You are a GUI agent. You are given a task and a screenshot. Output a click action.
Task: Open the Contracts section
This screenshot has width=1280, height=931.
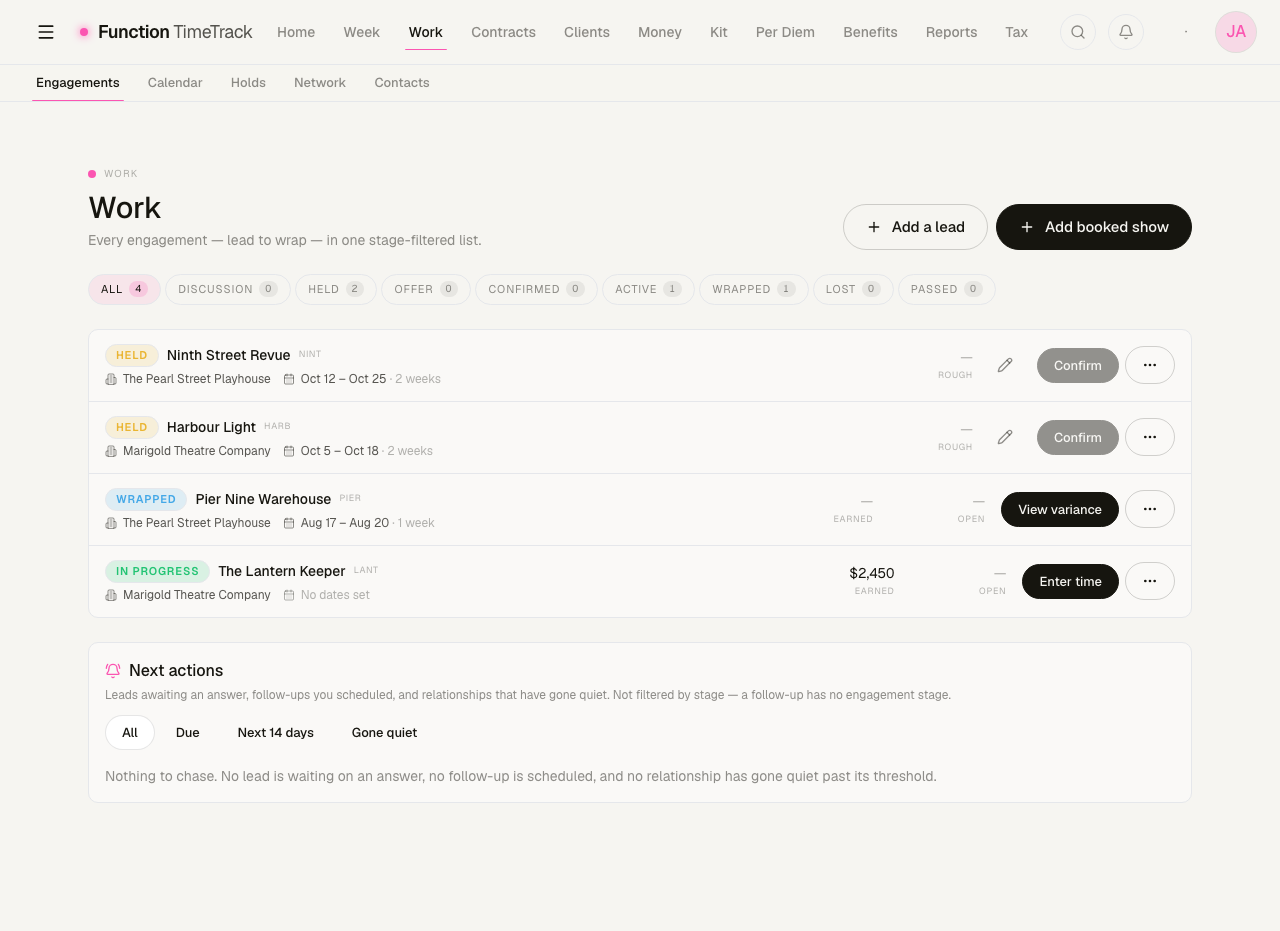click(503, 32)
